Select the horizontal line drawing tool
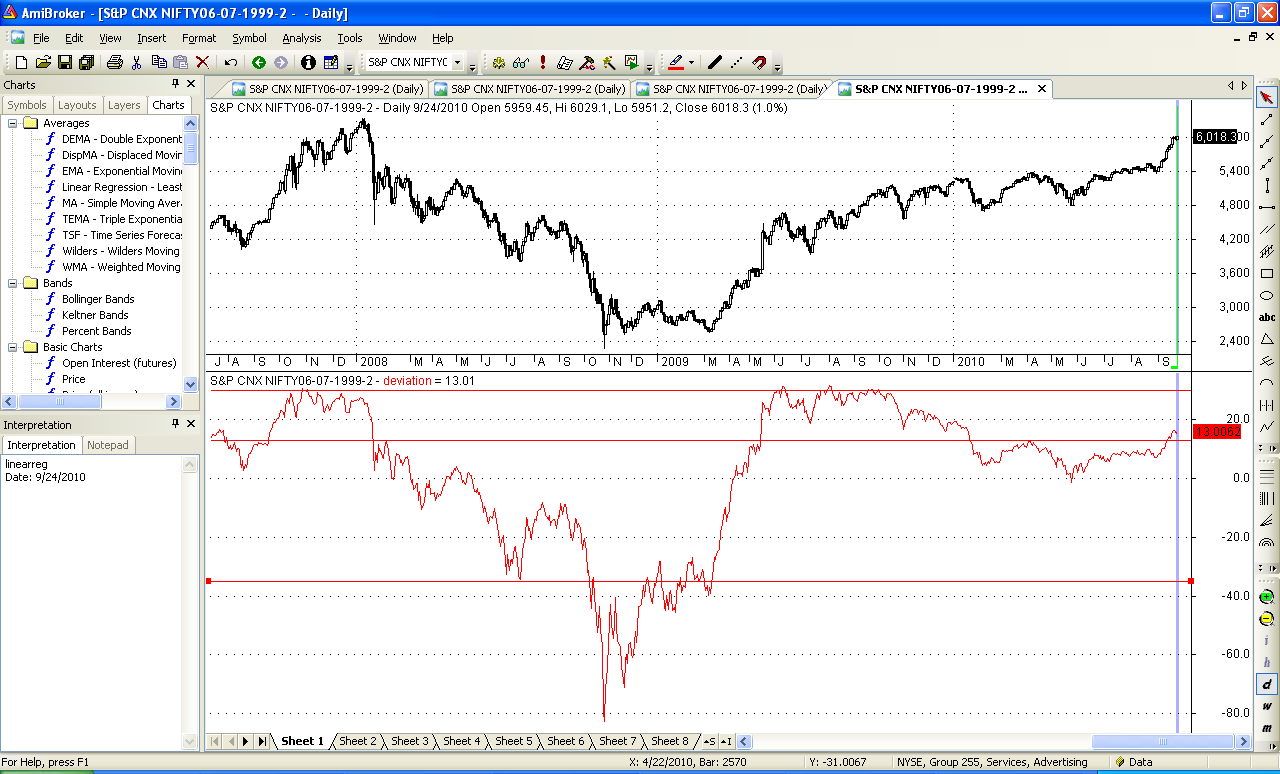The width and height of the screenshot is (1280, 774). click(x=1267, y=207)
